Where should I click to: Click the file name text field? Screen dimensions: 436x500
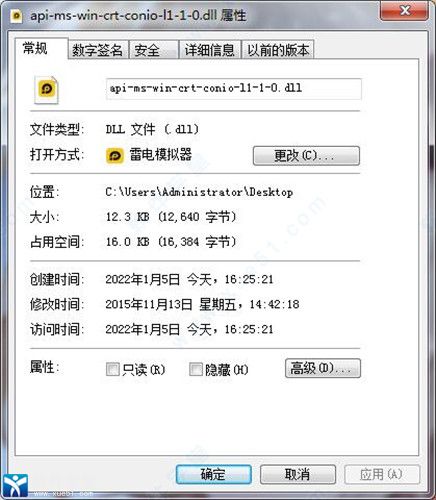pos(234,89)
